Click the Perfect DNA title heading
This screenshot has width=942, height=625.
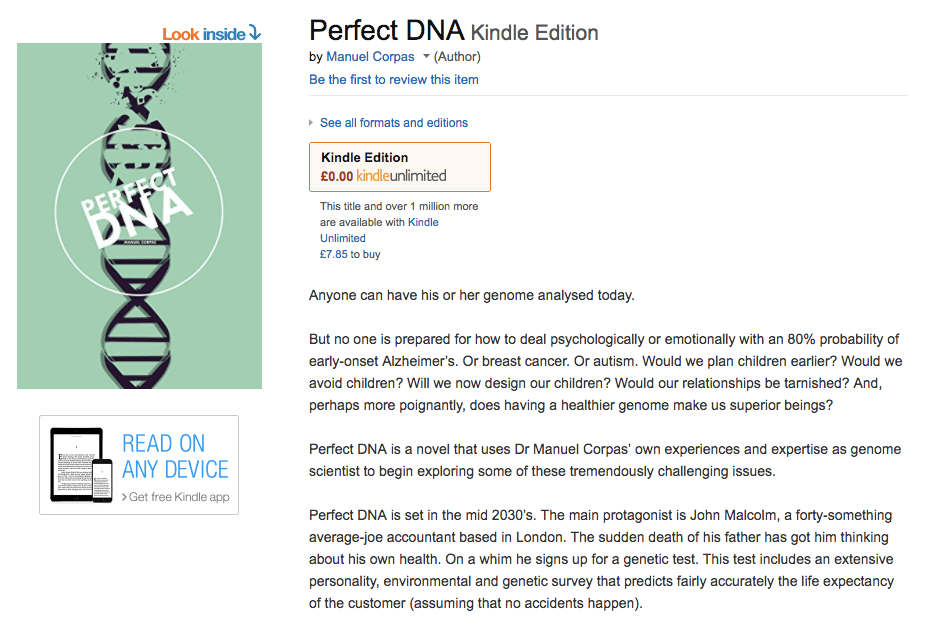click(386, 30)
